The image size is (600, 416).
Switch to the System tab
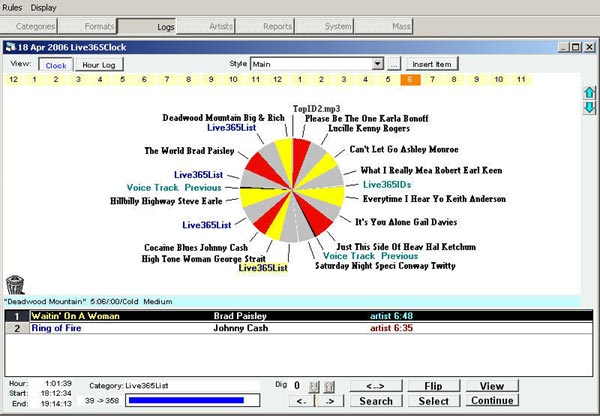pyautogui.click(x=324, y=26)
